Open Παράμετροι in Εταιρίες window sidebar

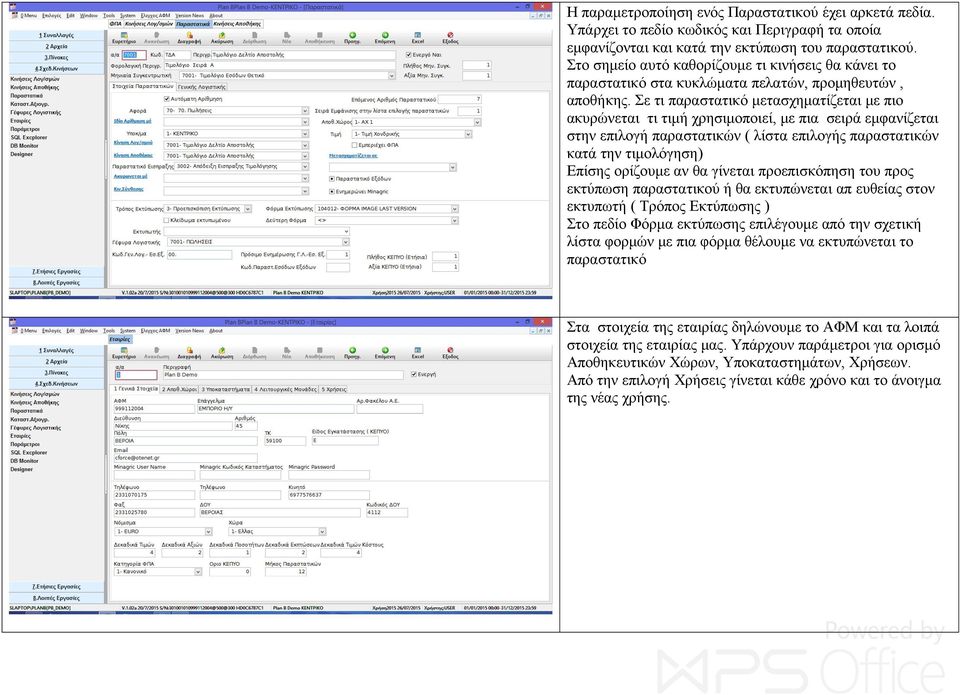point(25,445)
